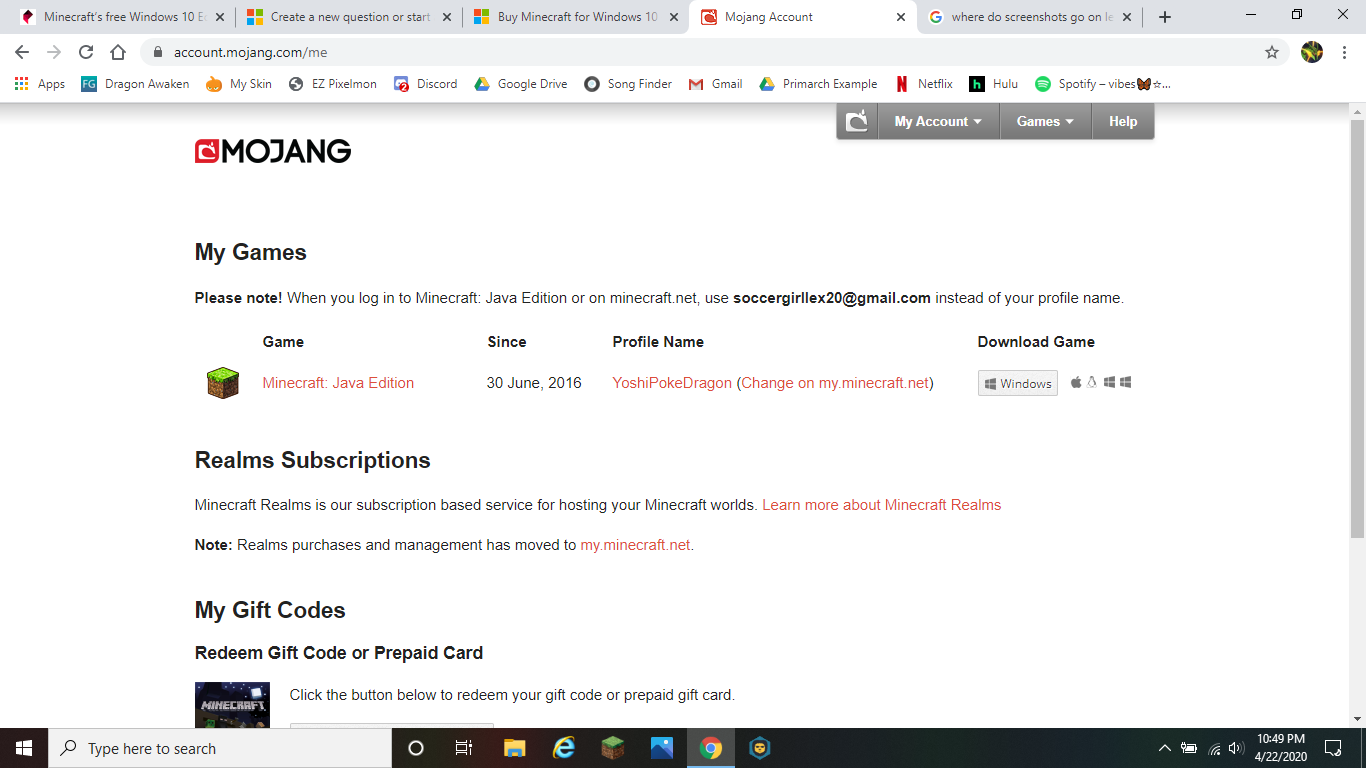Open the Windows notification center
1366x768 pixels.
1333,748
